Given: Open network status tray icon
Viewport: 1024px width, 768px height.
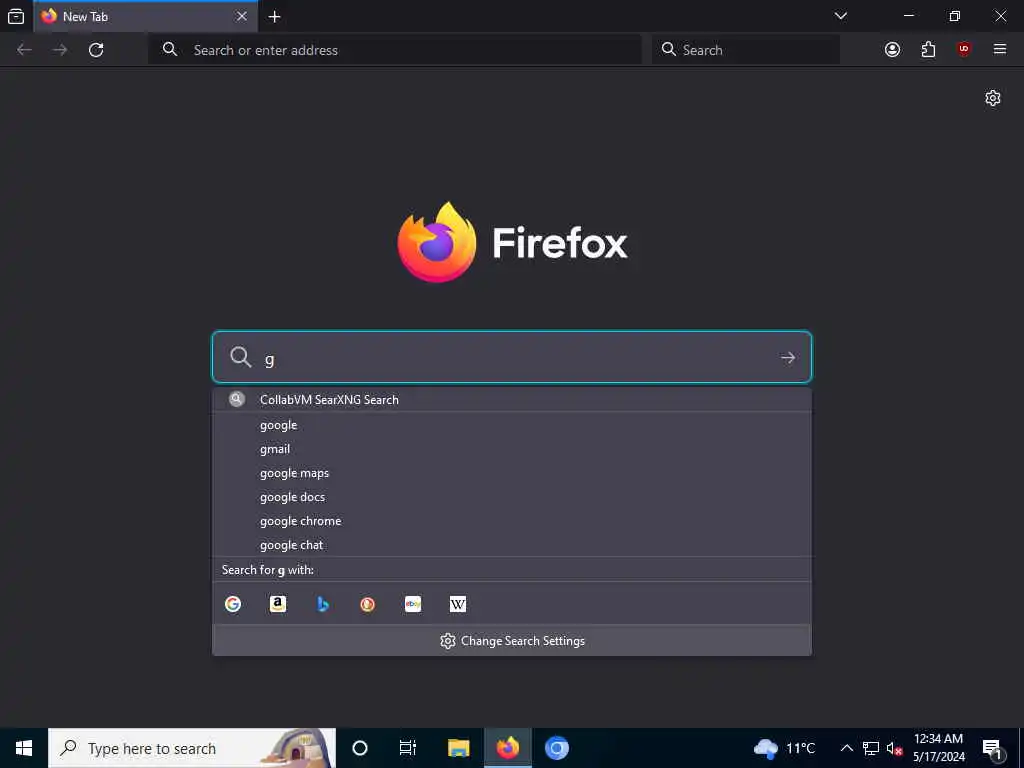Looking at the screenshot, I should (x=871, y=748).
